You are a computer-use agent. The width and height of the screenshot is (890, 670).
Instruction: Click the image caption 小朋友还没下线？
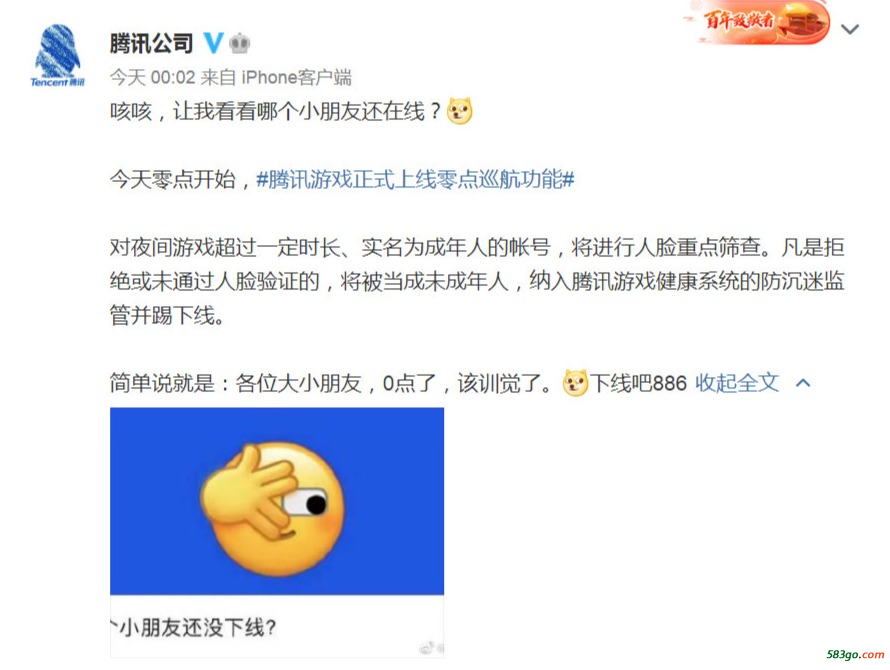click(193, 627)
